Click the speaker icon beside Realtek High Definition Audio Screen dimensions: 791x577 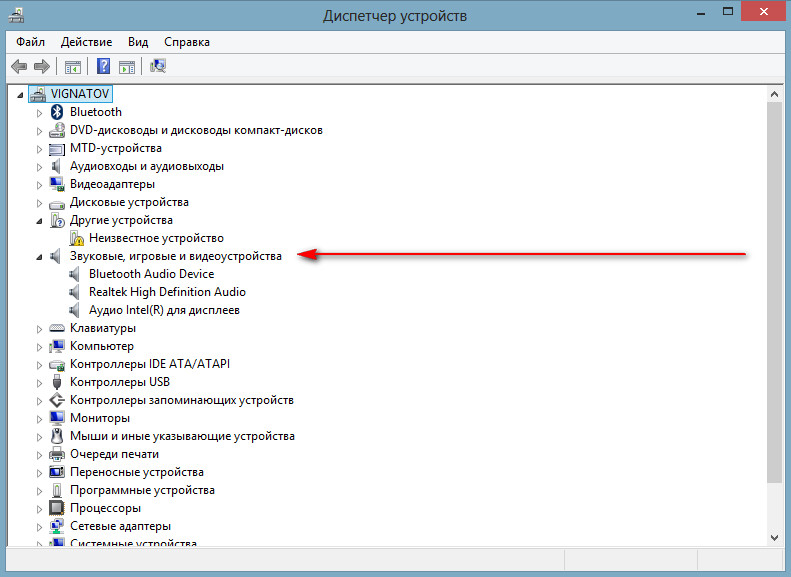click(x=77, y=292)
